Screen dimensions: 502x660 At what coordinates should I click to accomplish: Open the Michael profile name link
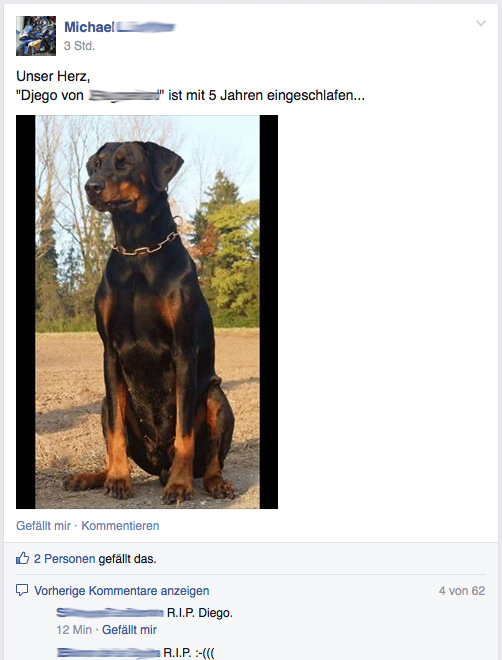(120, 27)
